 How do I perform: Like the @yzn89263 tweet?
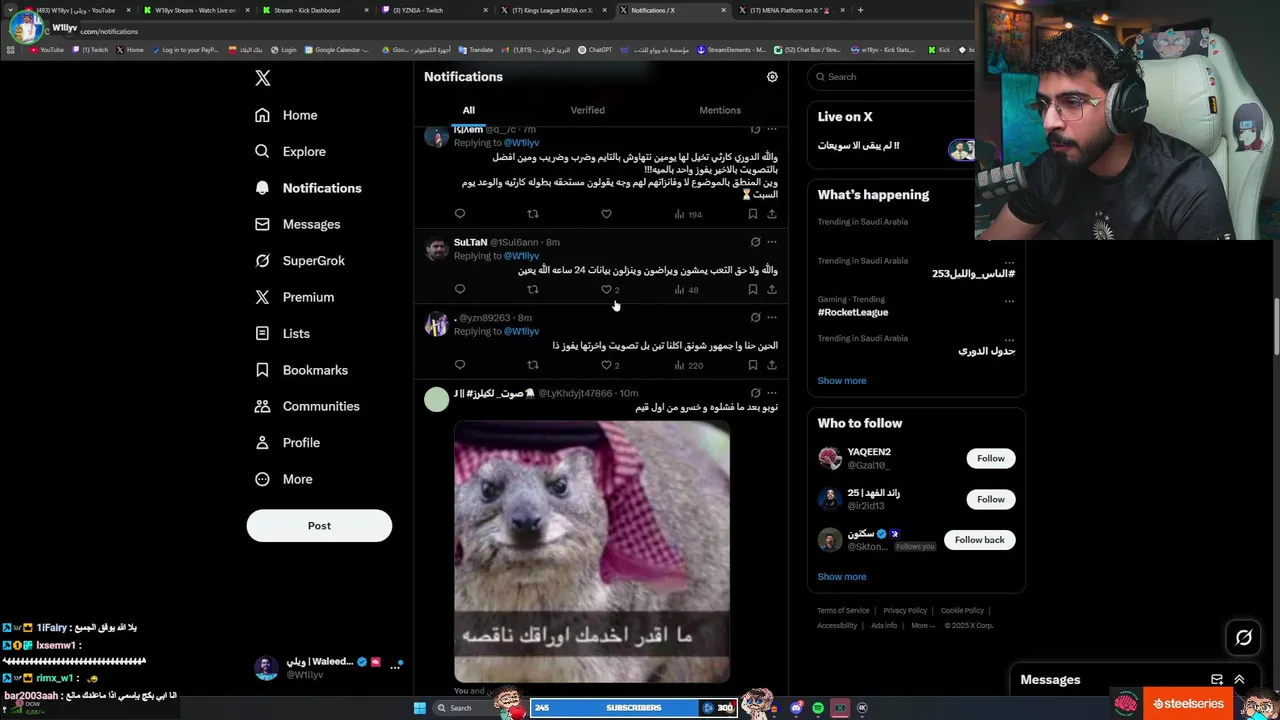click(606, 365)
